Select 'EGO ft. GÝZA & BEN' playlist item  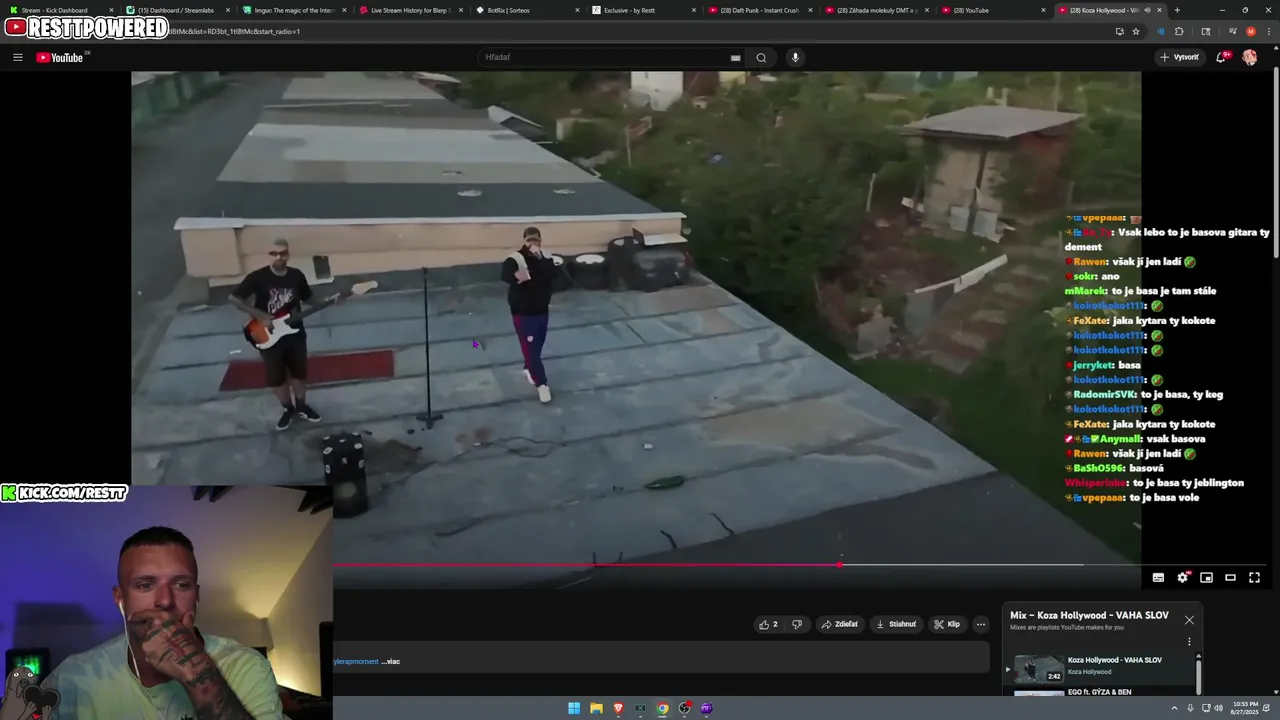[x=1100, y=692]
